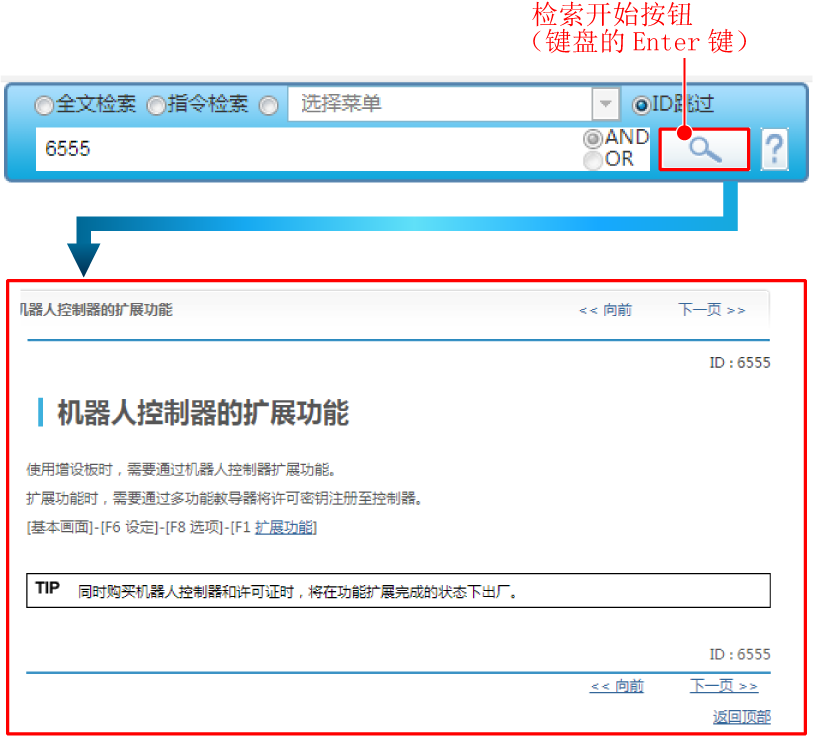
Task: Open the 选择菜单 combo box
Action: [440, 104]
